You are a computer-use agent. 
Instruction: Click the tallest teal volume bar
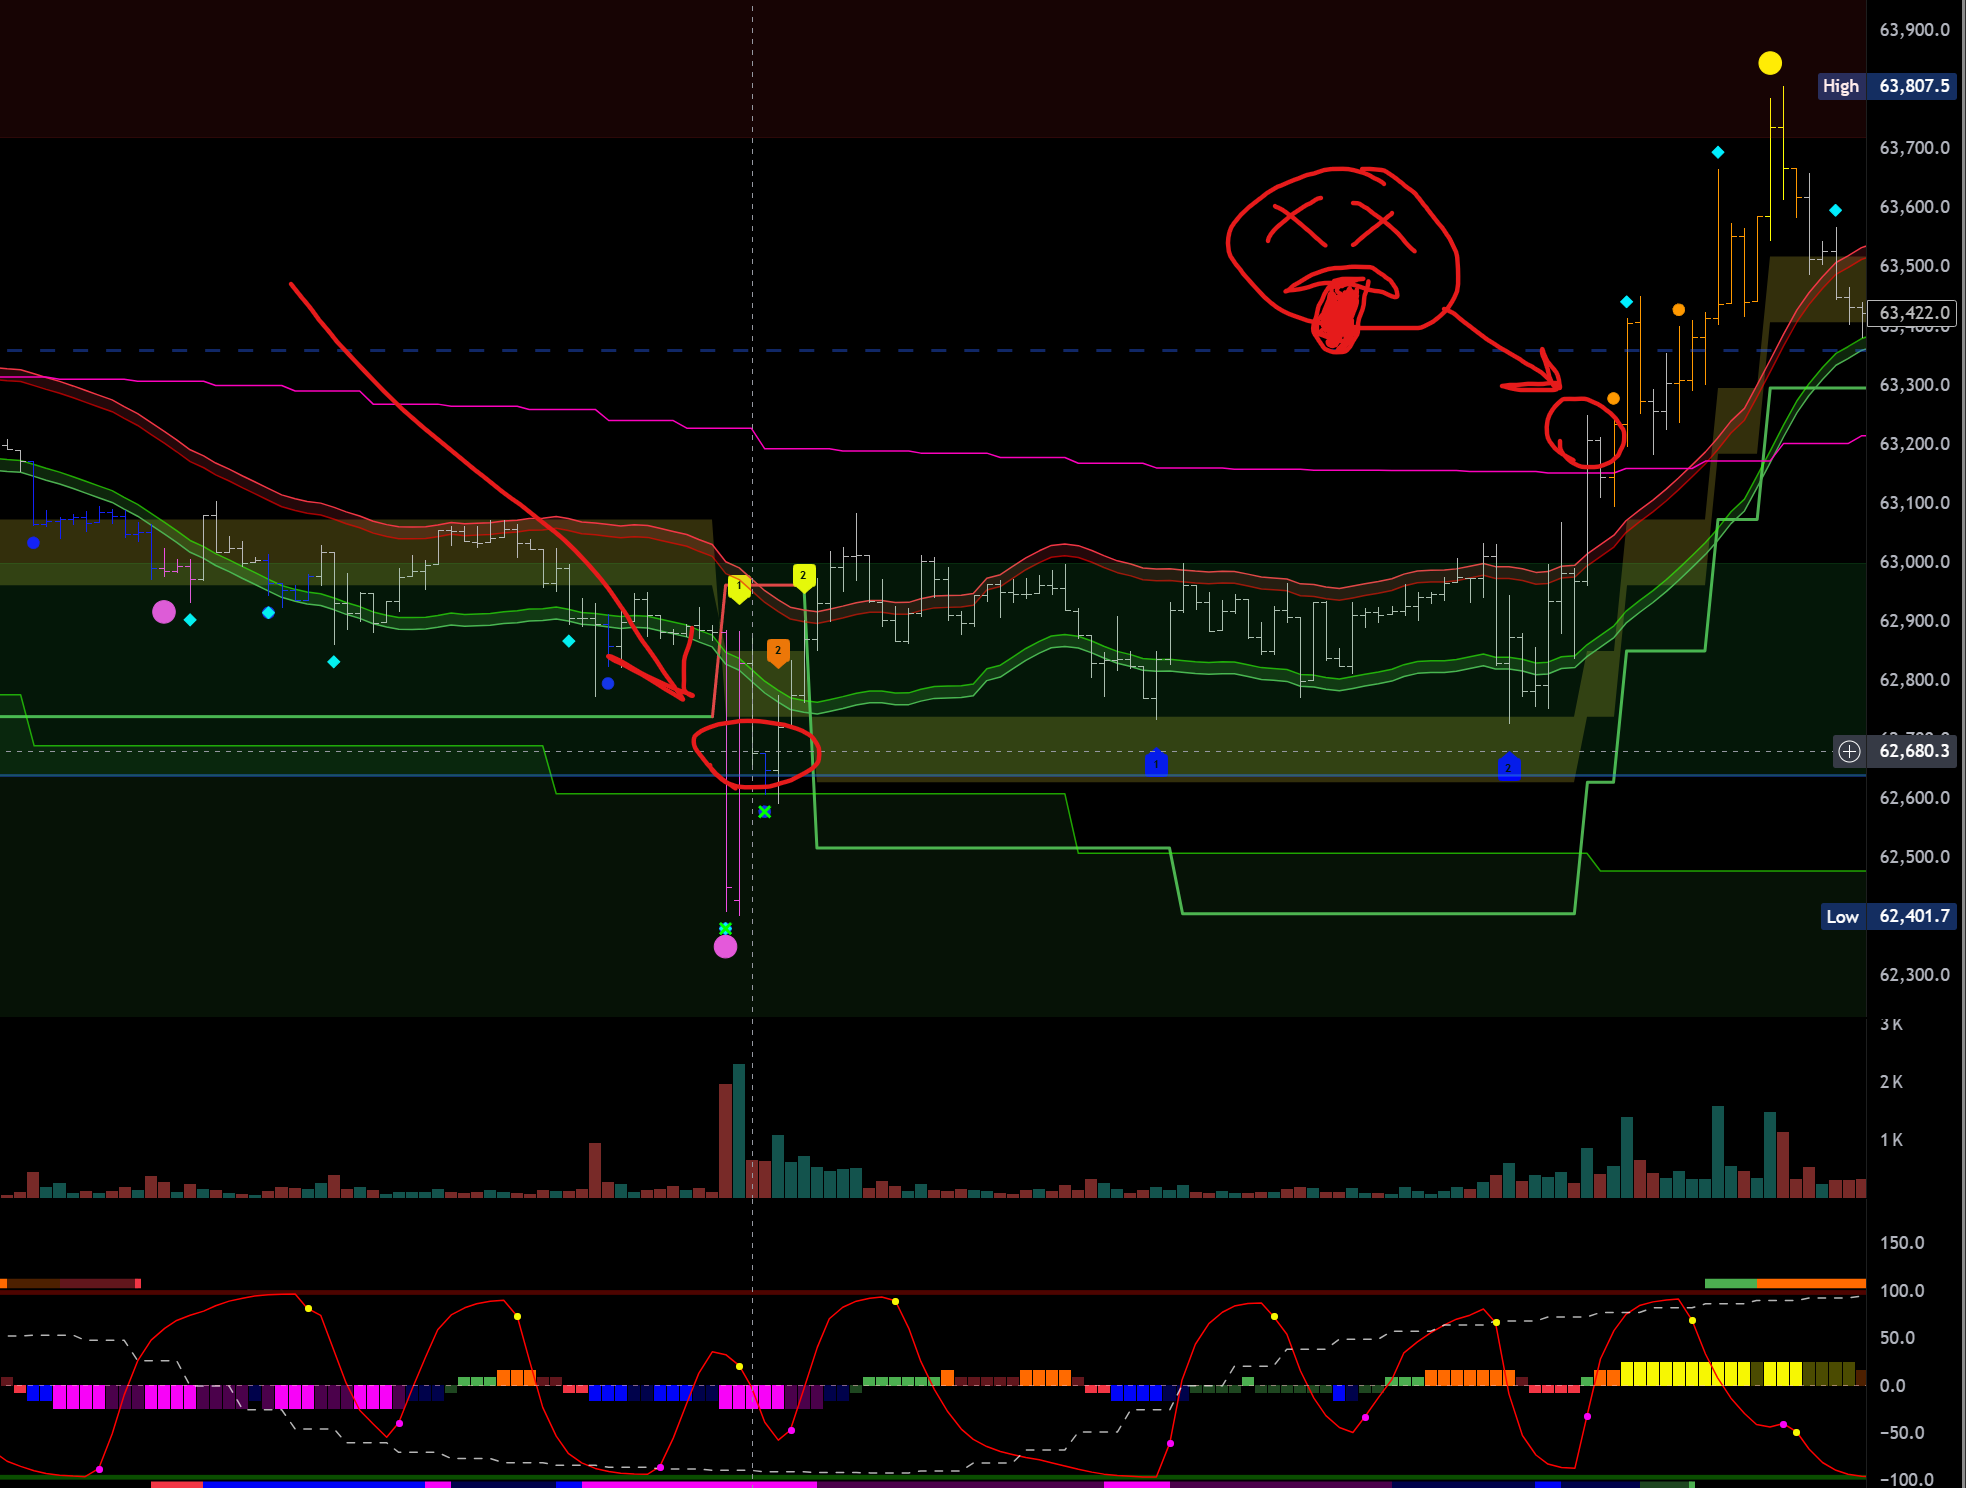[x=739, y=1130]
